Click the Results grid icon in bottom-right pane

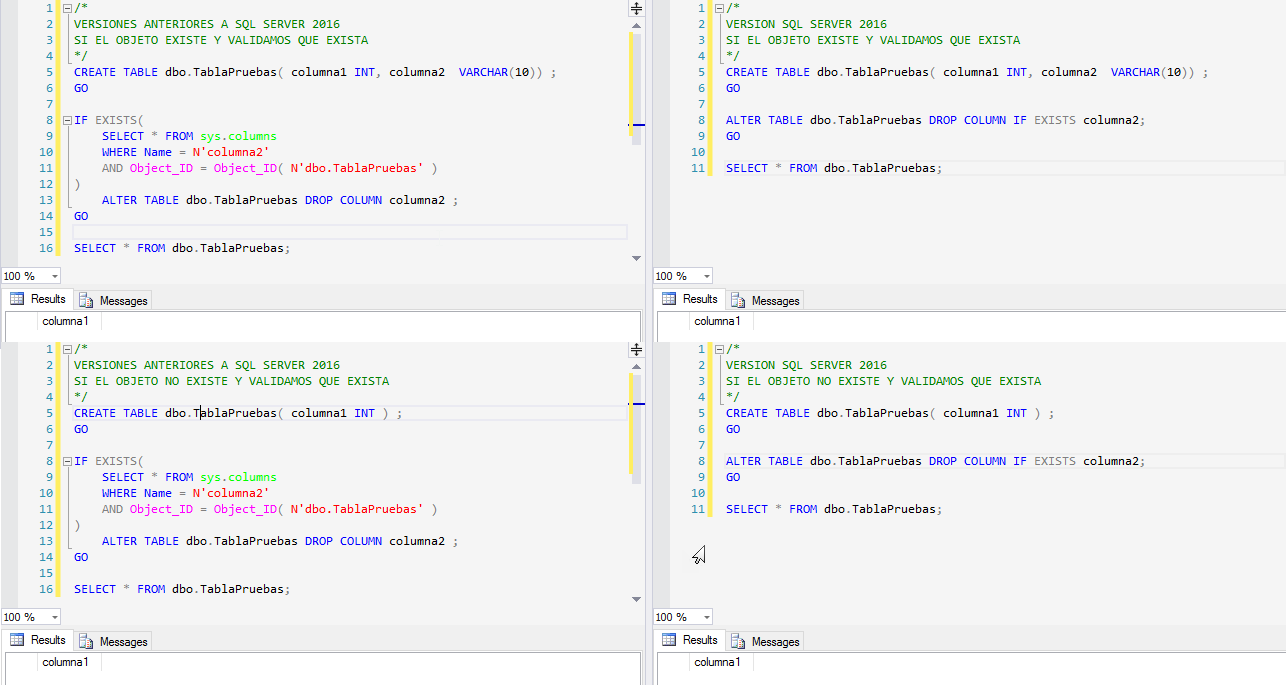[666, 640]
